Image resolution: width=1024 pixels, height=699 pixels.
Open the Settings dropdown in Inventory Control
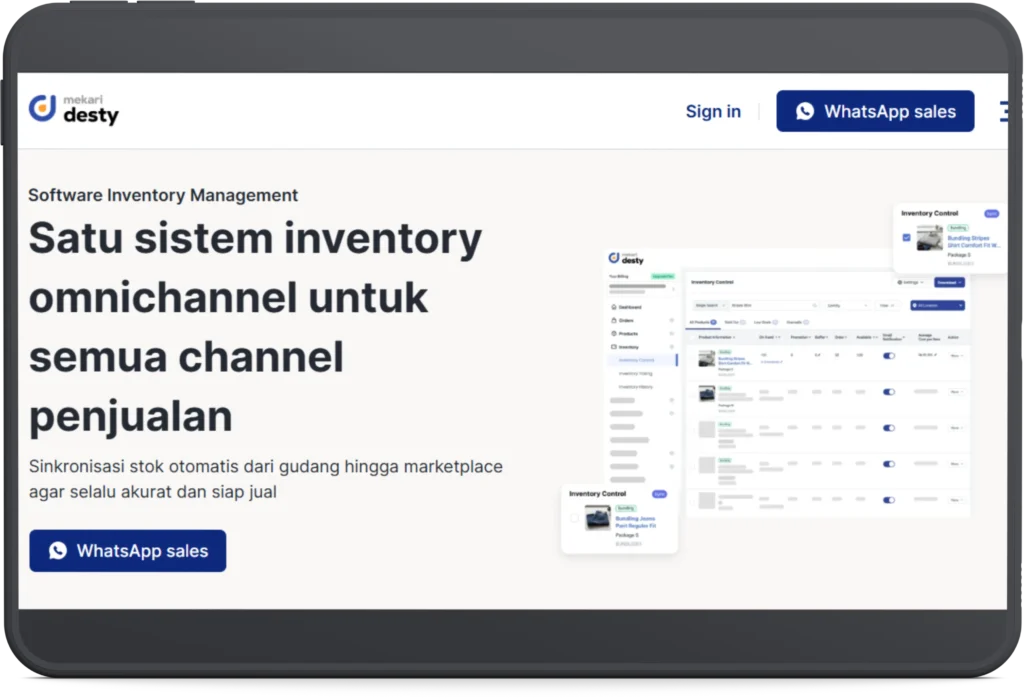pos(910,282)
